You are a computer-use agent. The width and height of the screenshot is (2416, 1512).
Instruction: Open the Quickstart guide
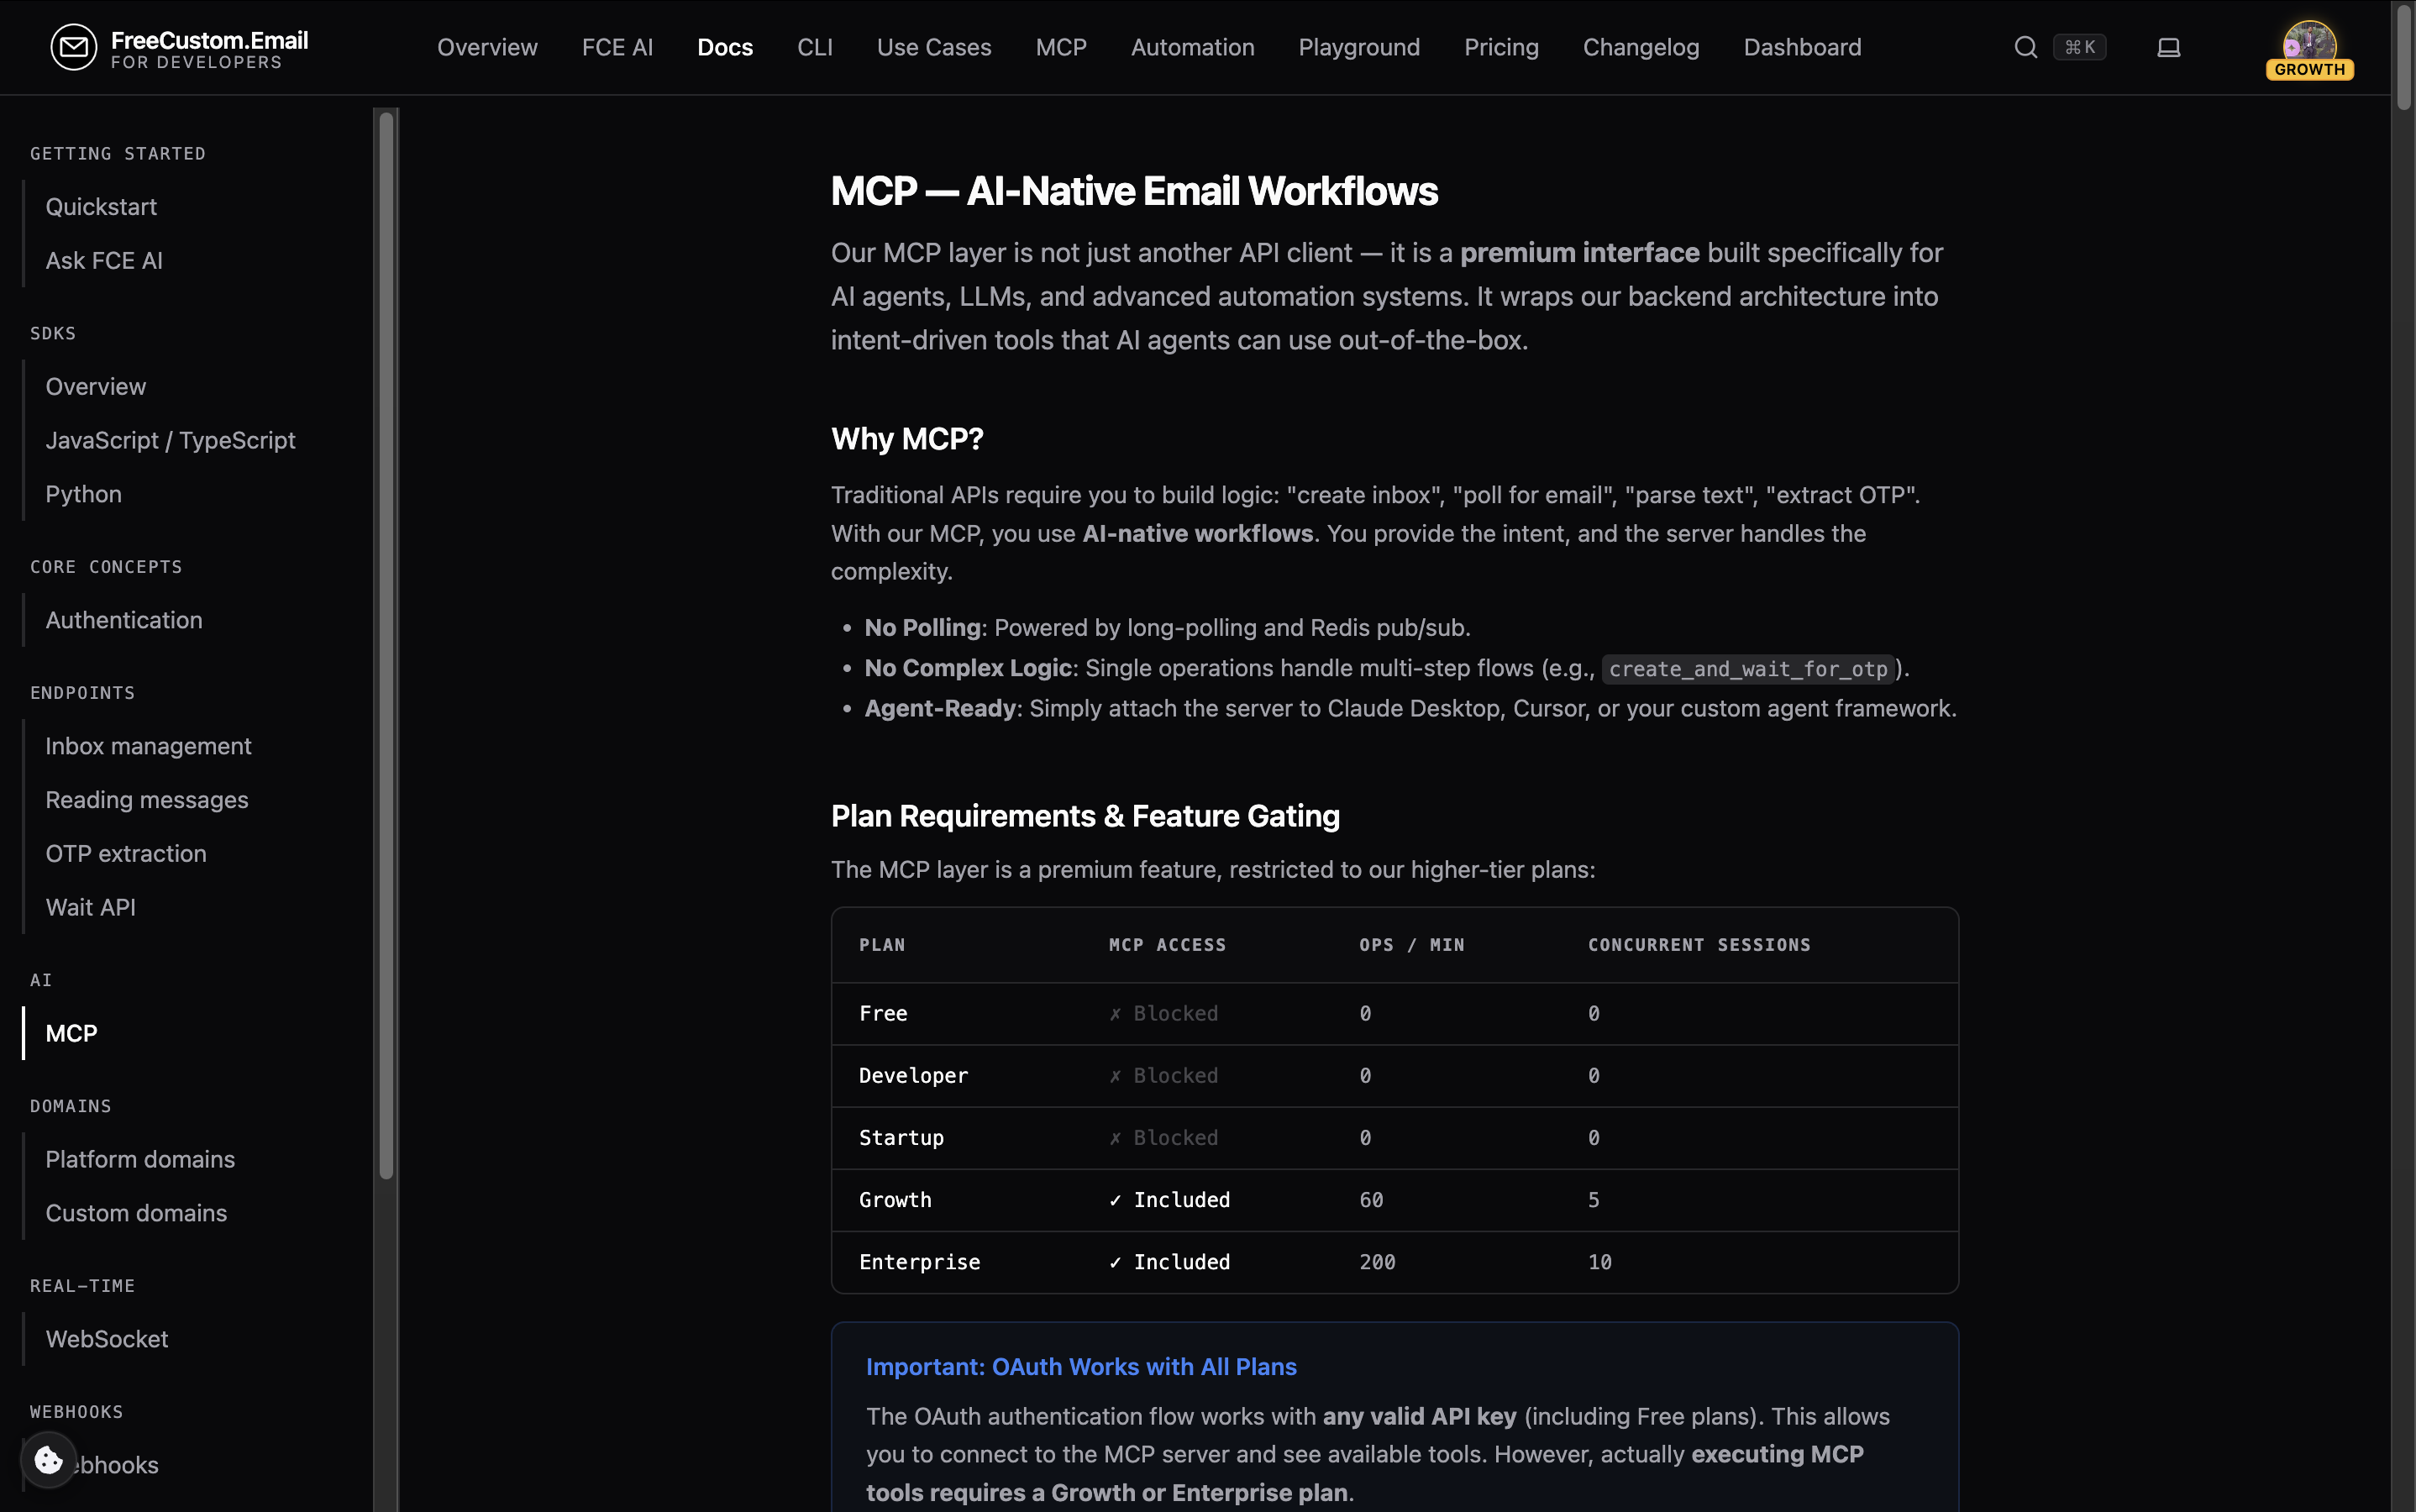(101, 207)
